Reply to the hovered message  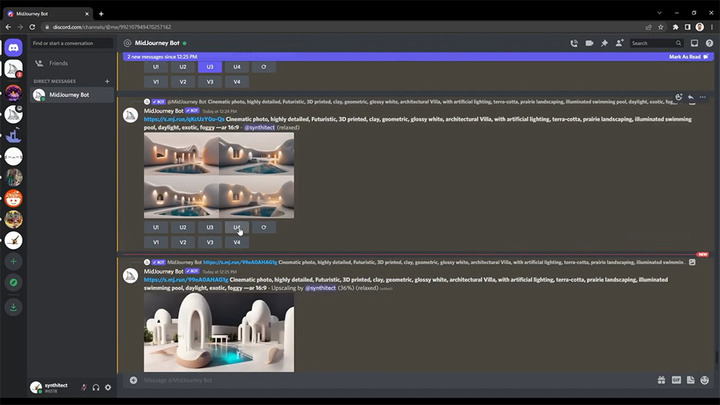(x=691, y=97)
